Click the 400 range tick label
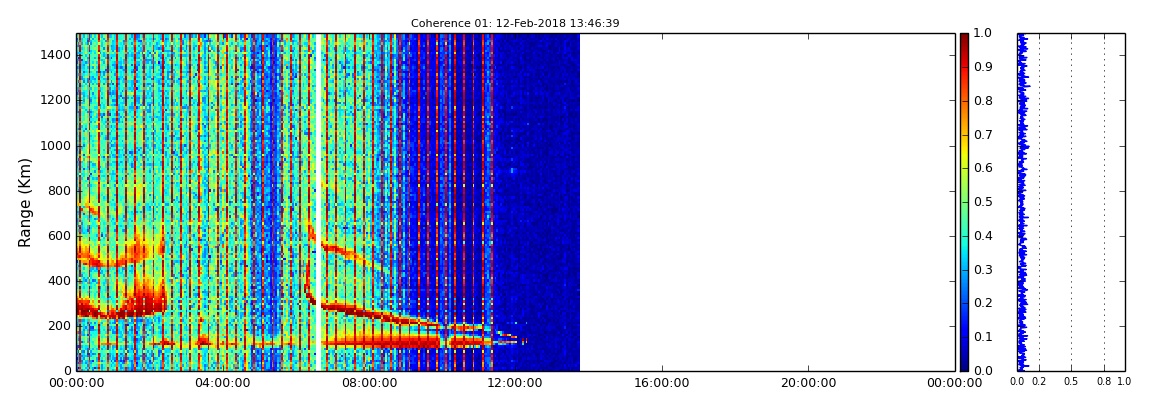The image size is (1150, 407). point(60,281)
